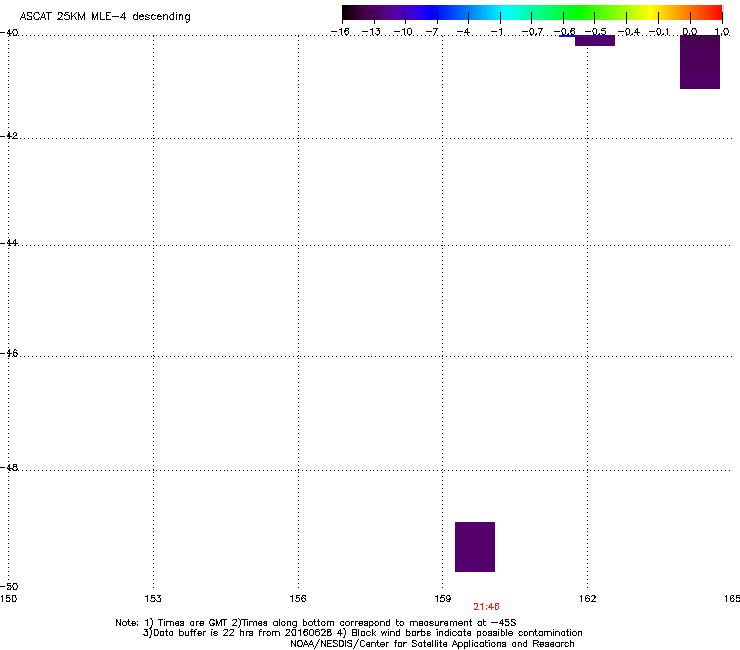Click the -48 latitude axis label
The image size is (740, 650).
pos(9,468)
